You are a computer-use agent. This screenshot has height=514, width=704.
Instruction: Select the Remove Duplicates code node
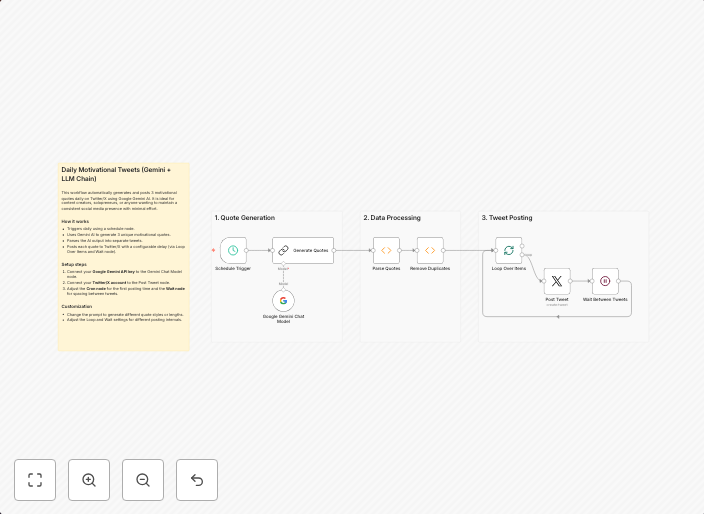point(430,250)
